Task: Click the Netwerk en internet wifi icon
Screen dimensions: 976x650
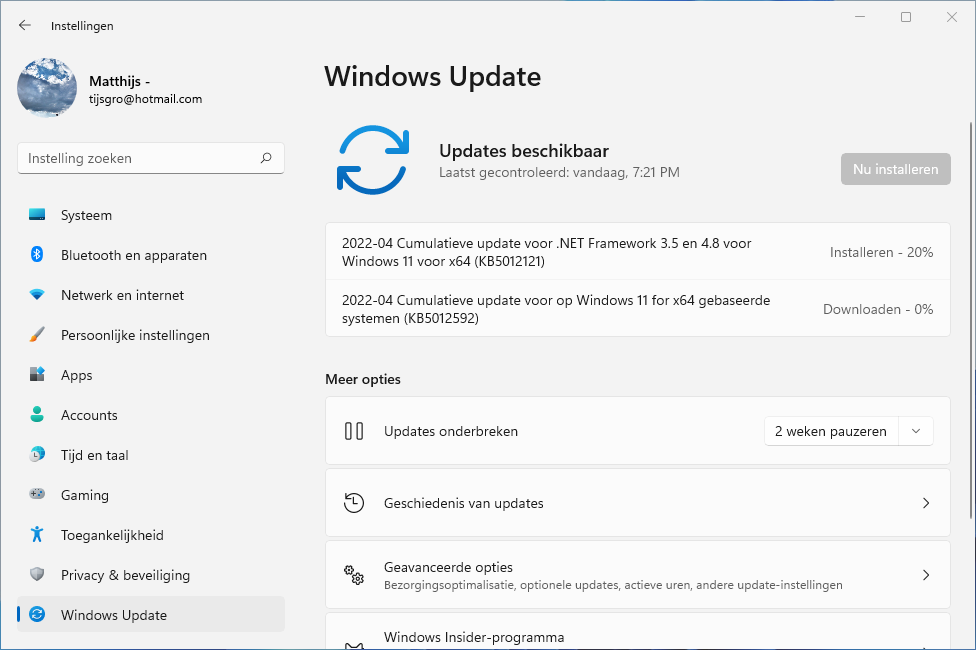Action: pos(37,295)
